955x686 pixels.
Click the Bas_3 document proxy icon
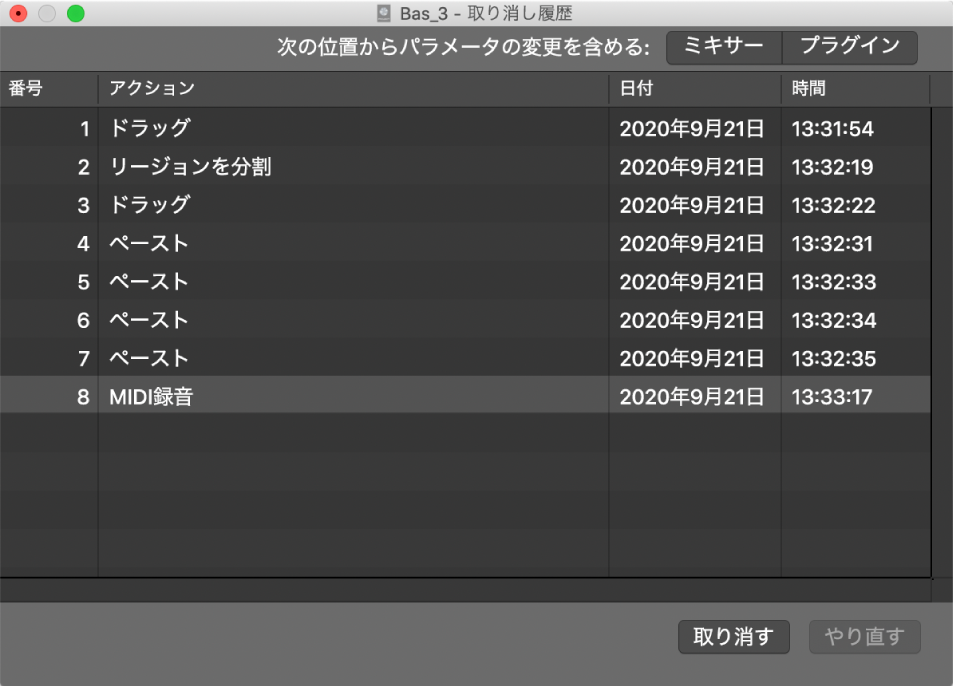pos(383,14)
